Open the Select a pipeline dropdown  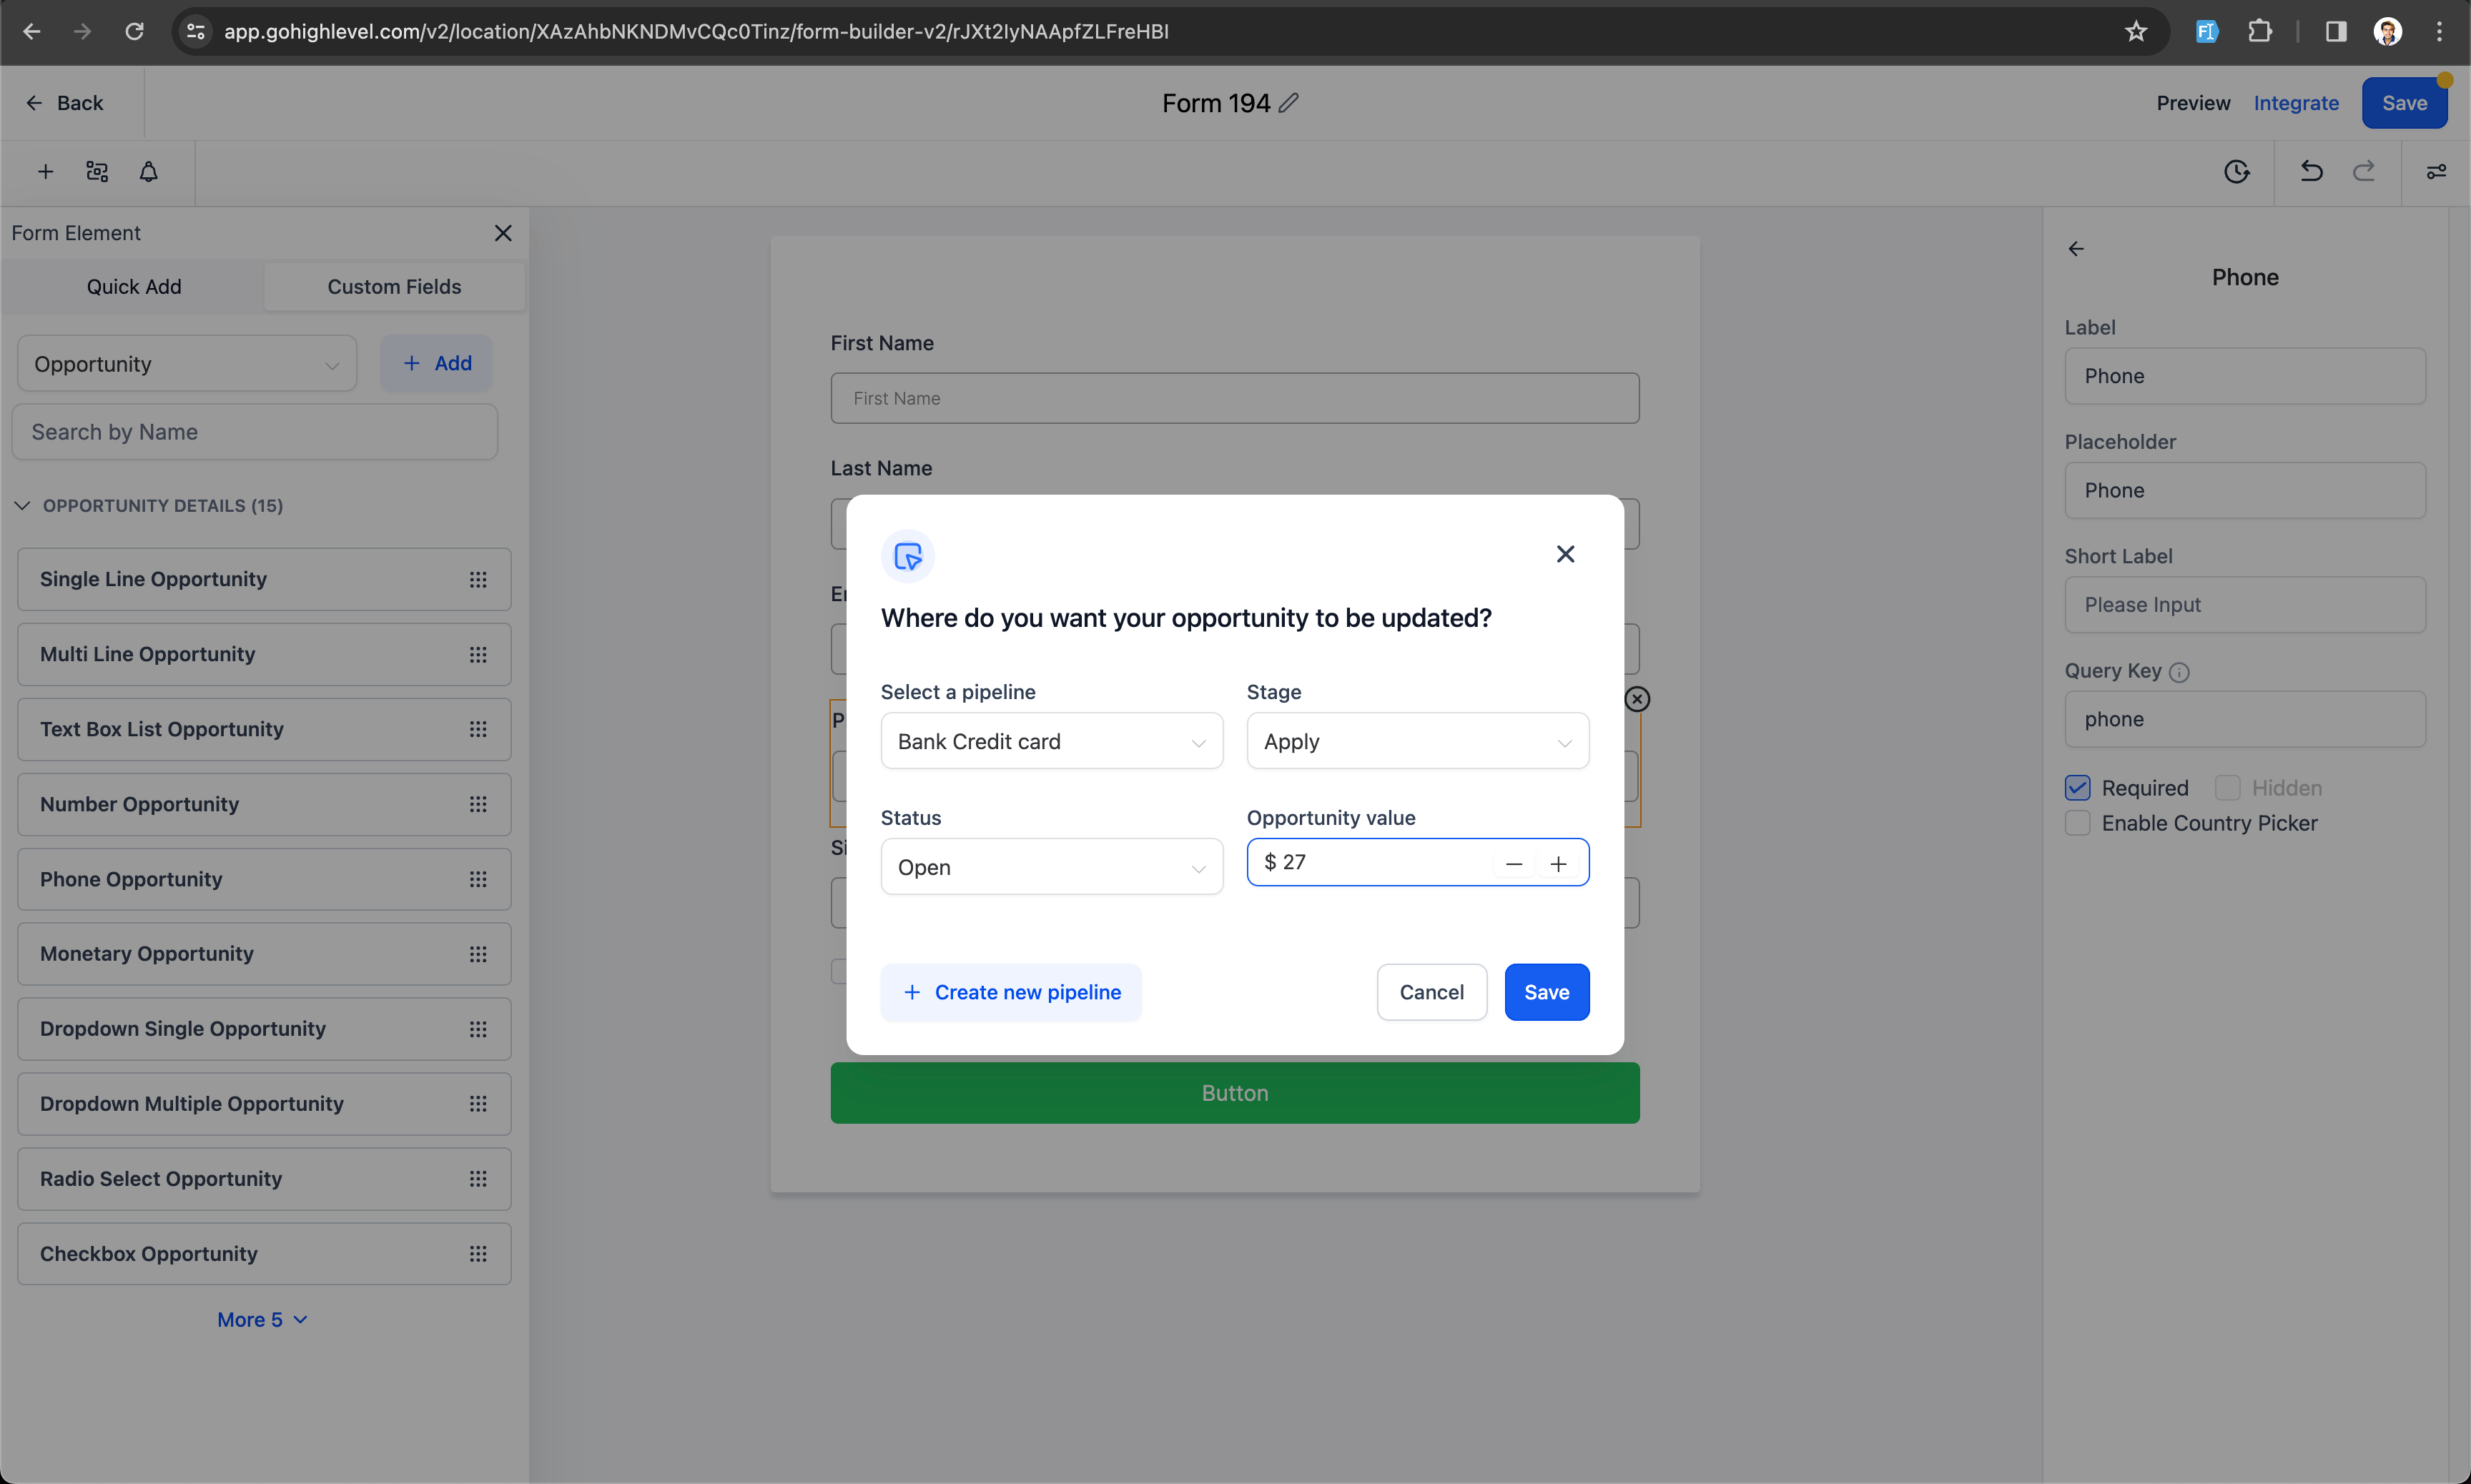click(1051, 741)
